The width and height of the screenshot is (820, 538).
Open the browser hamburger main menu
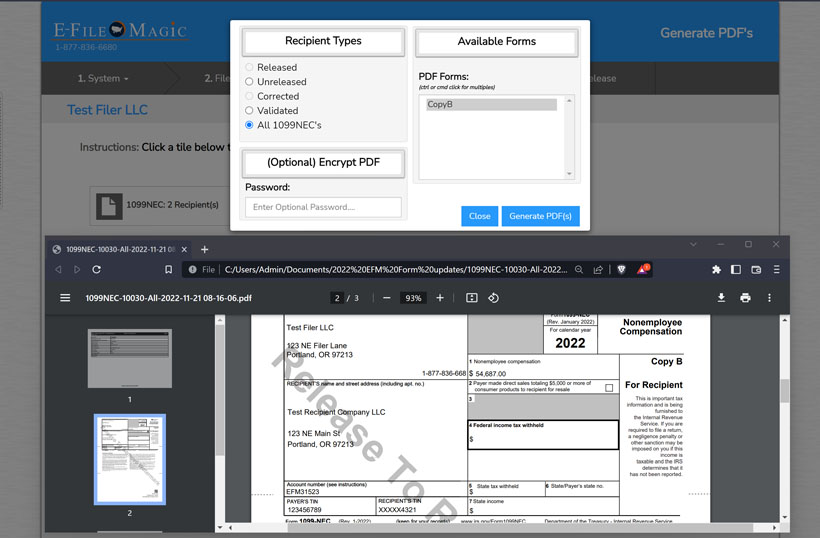[777, 269]
